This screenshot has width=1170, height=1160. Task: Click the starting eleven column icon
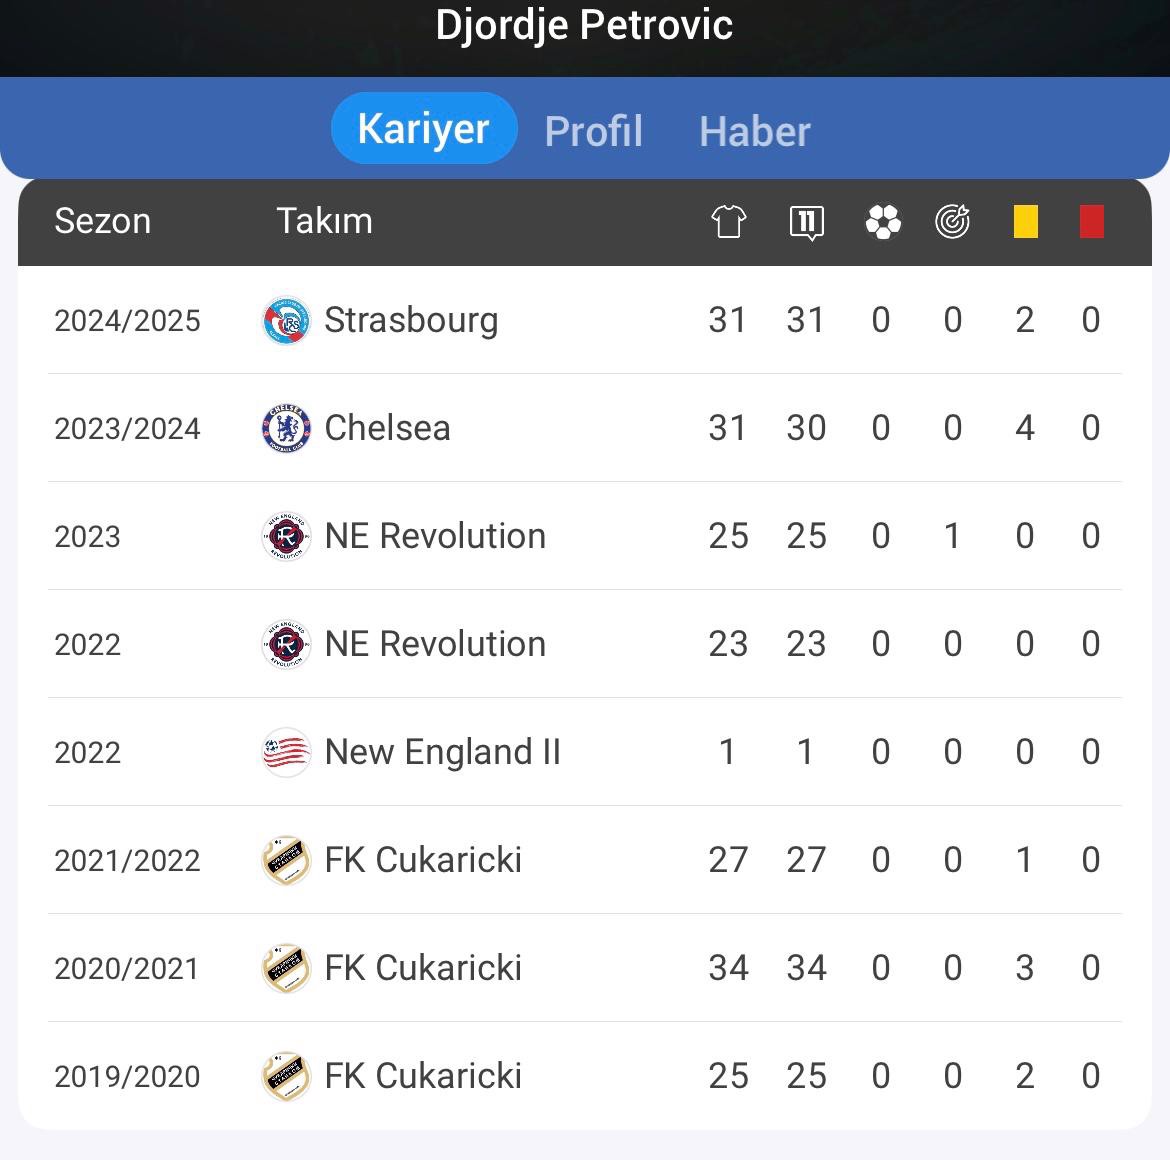[x=806, y=222]
